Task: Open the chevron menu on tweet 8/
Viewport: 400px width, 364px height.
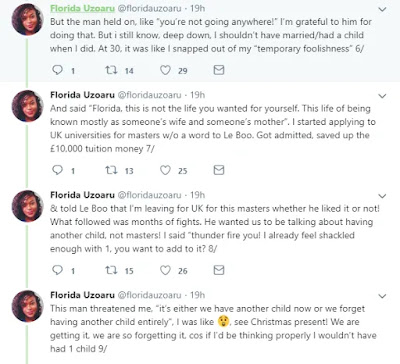Action: click(x=382, y=196)
